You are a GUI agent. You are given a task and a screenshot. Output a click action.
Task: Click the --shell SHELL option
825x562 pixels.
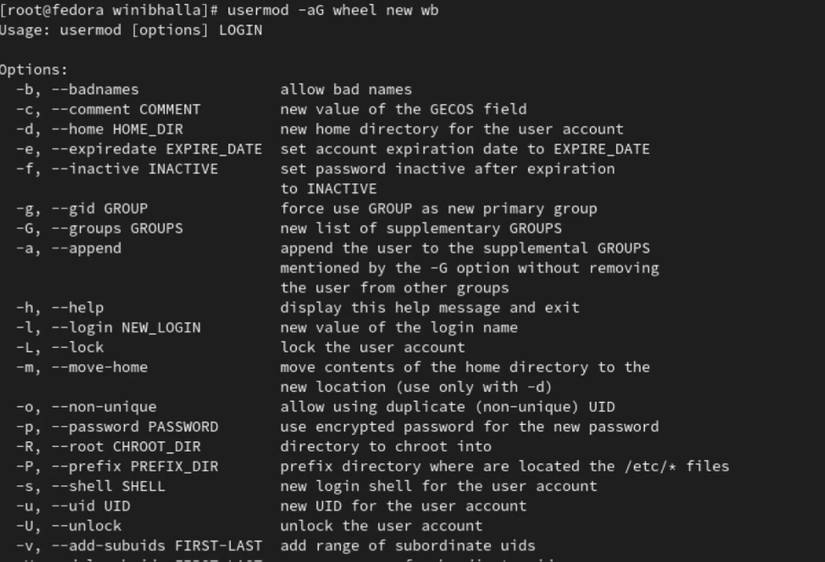click(x=91, y=486)
